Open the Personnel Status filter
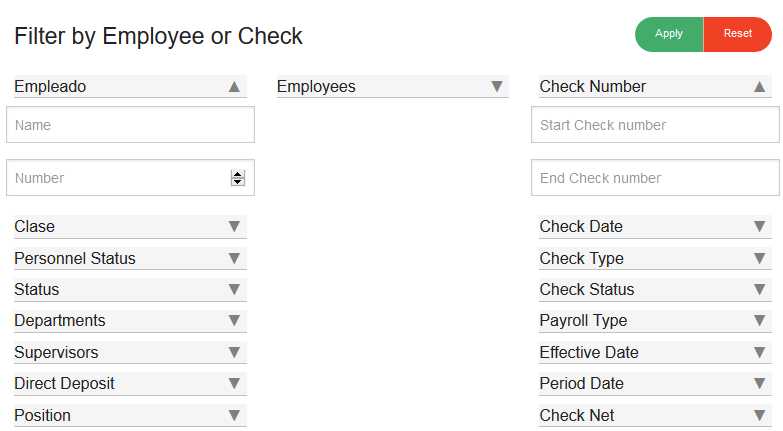Screen dimensions: 783x431 point(234,258)
